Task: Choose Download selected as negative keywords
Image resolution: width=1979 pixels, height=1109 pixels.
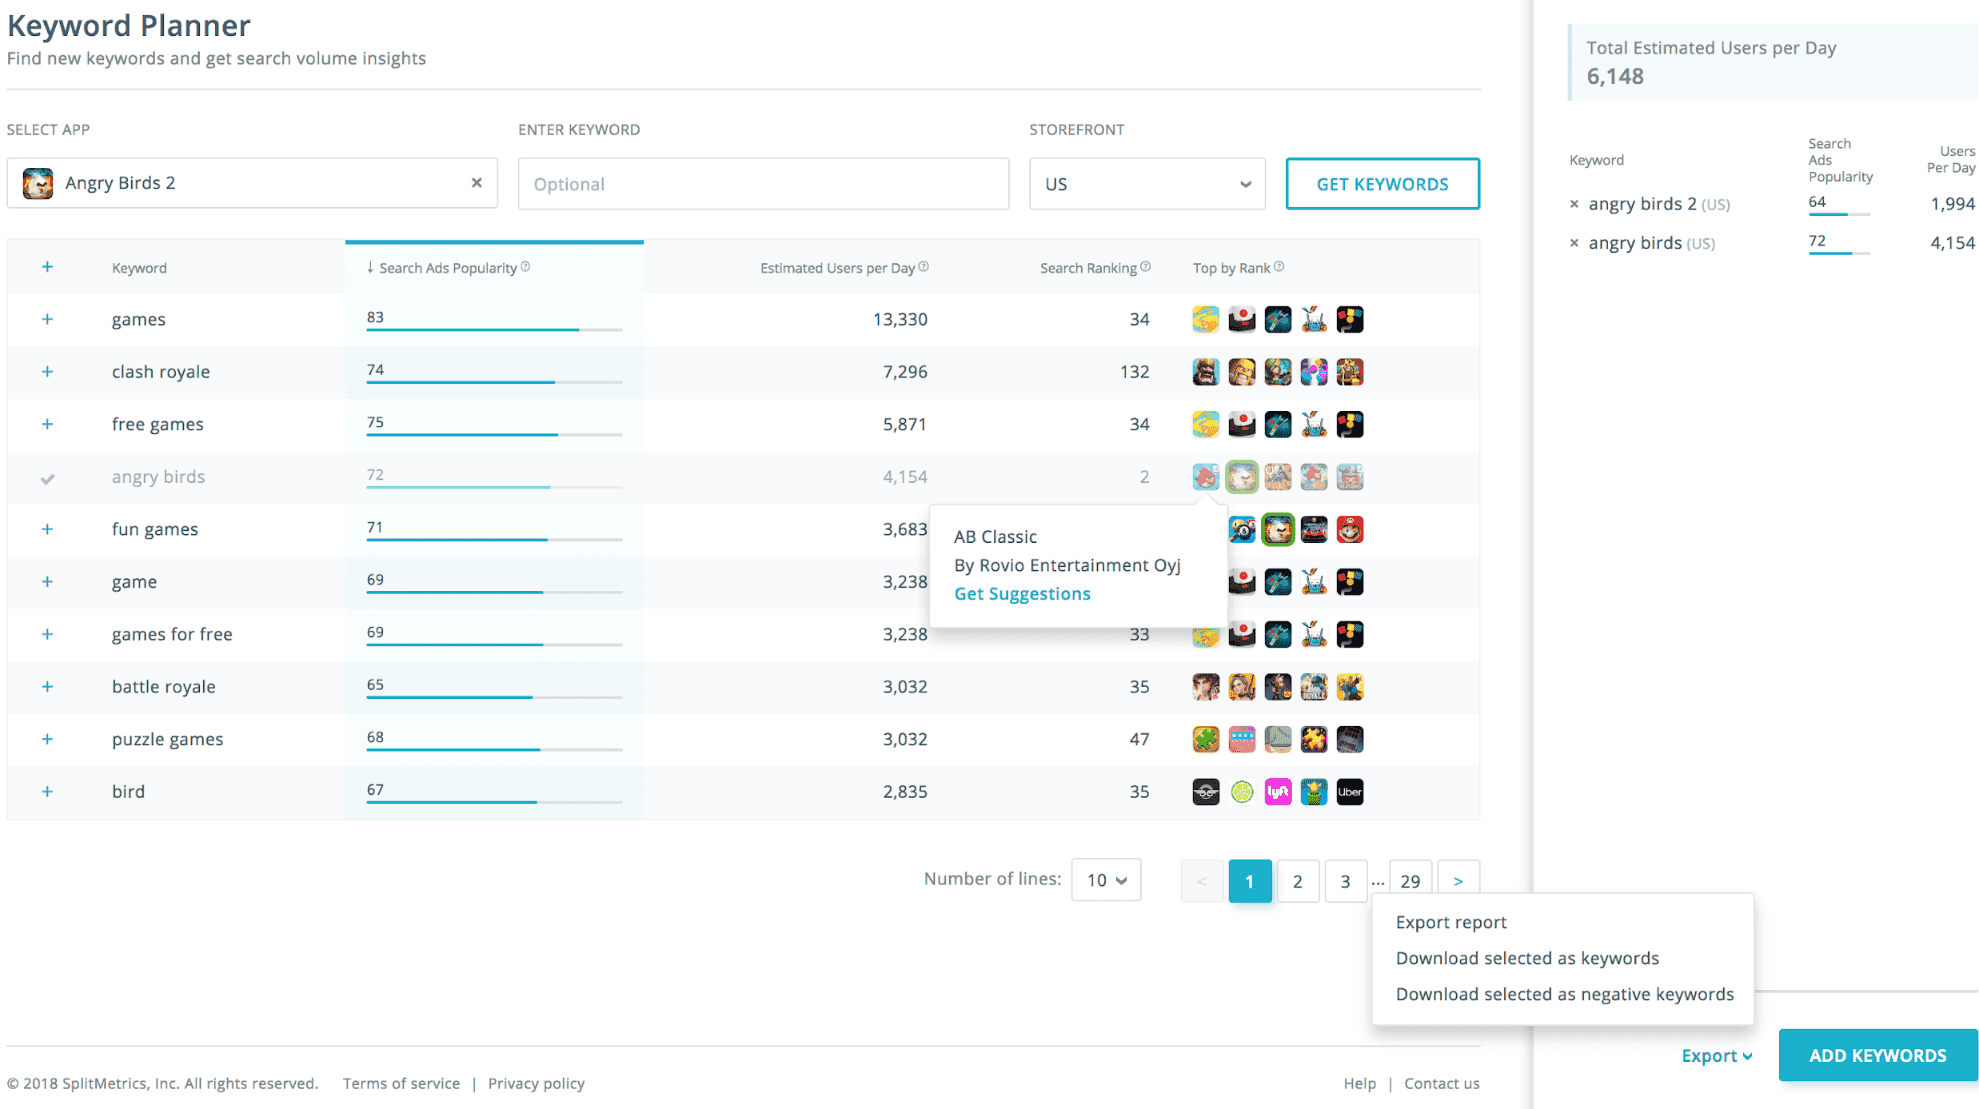Action: click(x=1565, y=994)
